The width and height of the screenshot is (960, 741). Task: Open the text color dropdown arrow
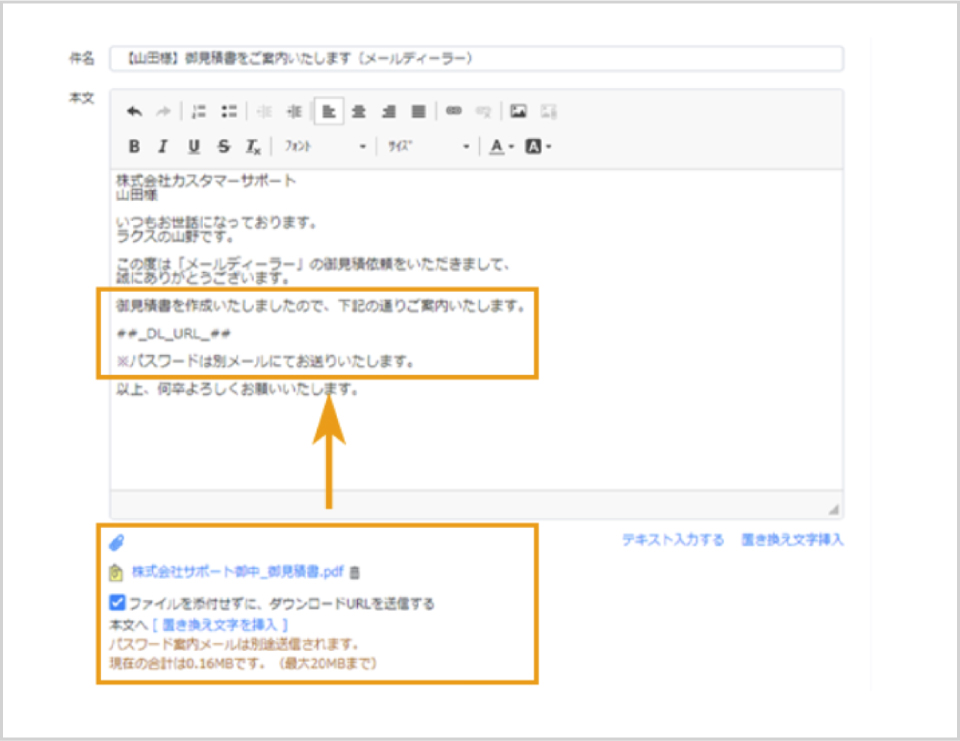[510, 145]
